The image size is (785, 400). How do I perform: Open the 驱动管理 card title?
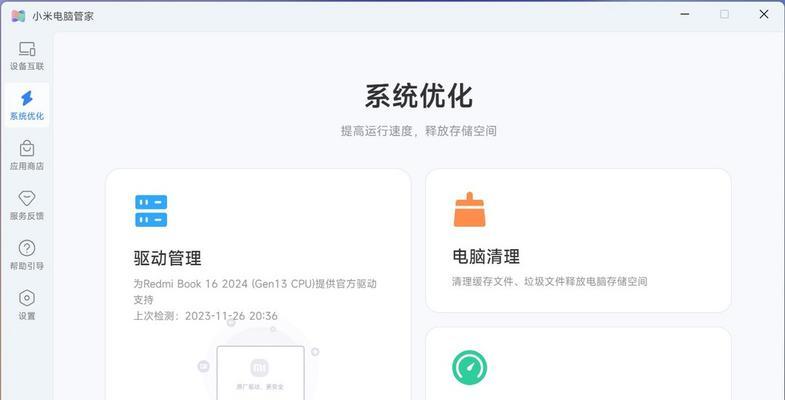click(168, 258)
